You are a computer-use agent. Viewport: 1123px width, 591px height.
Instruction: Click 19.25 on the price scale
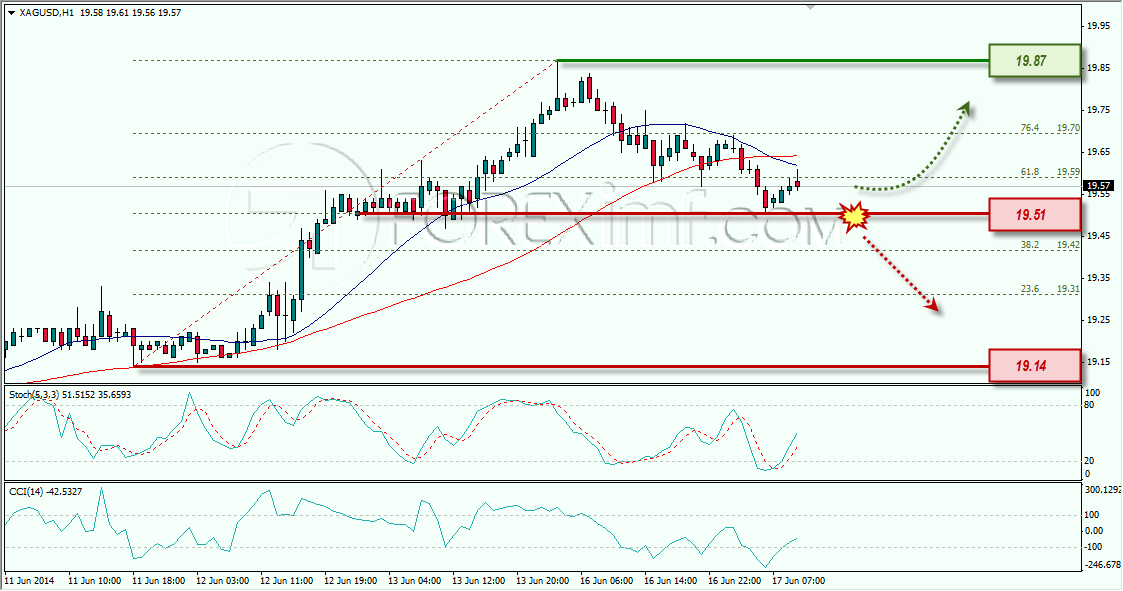coord(1099,320)
